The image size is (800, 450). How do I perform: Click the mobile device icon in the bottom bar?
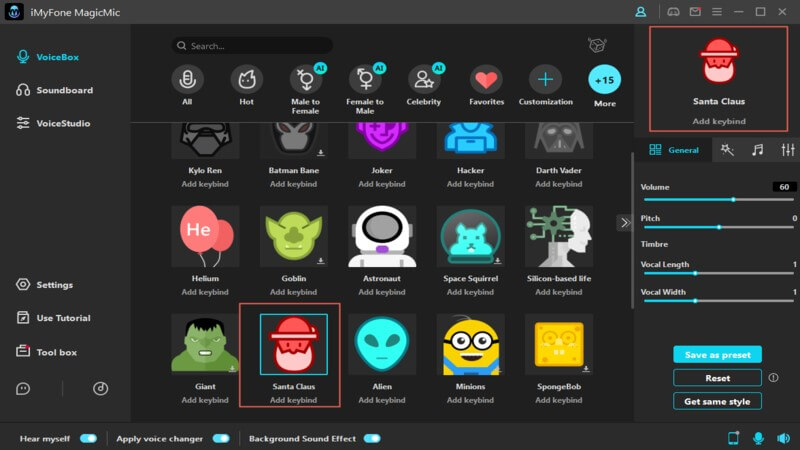(733, 438)
